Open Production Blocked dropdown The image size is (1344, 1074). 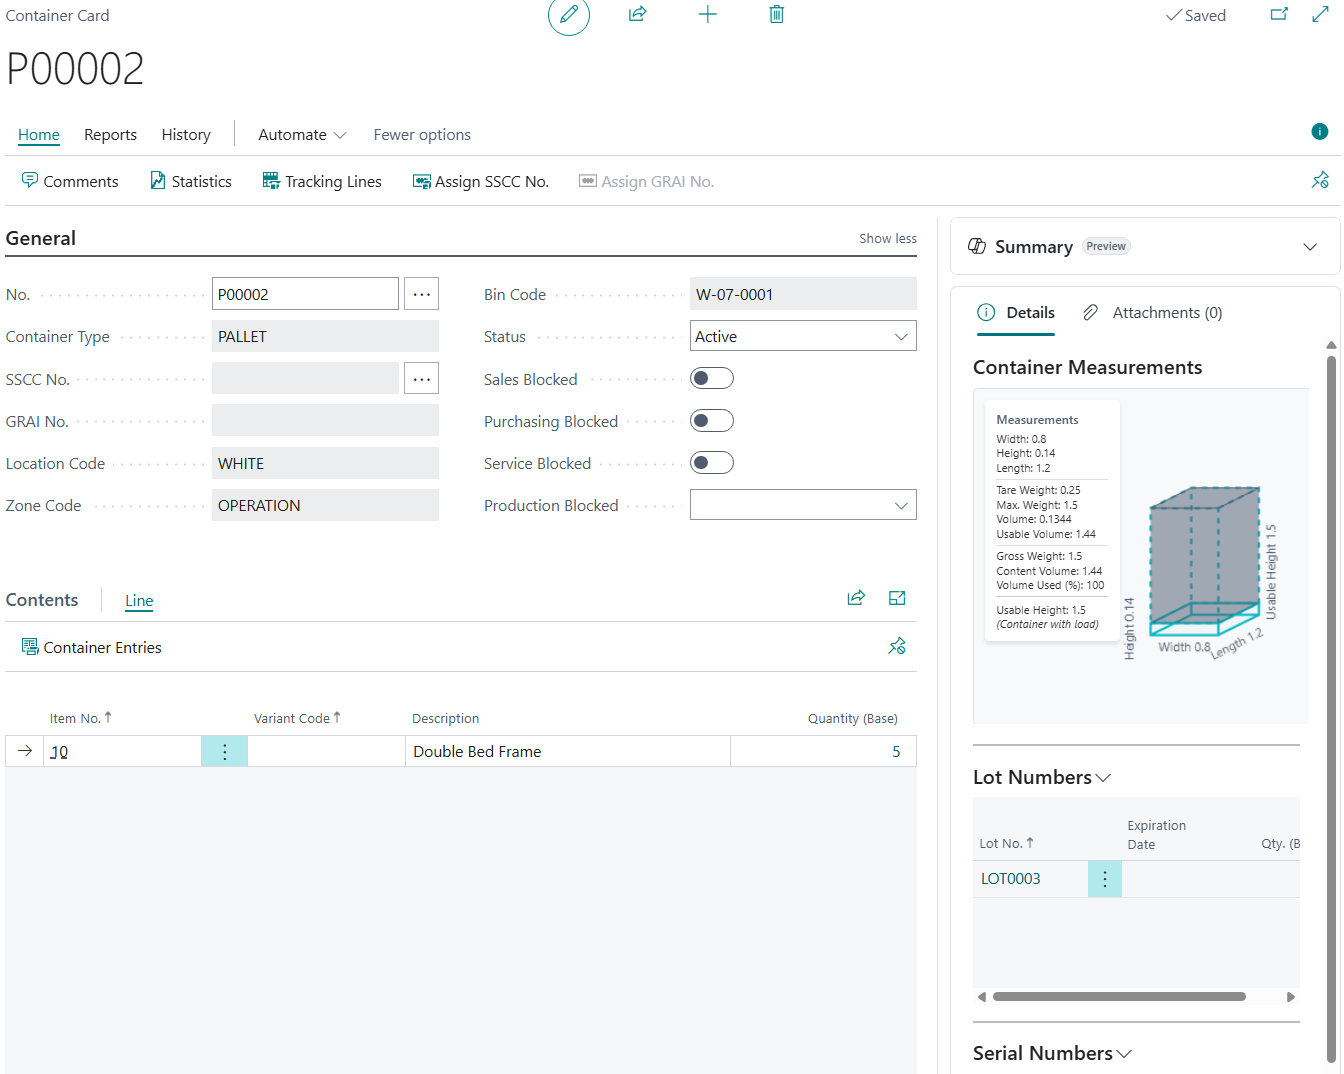click(803, 505)
